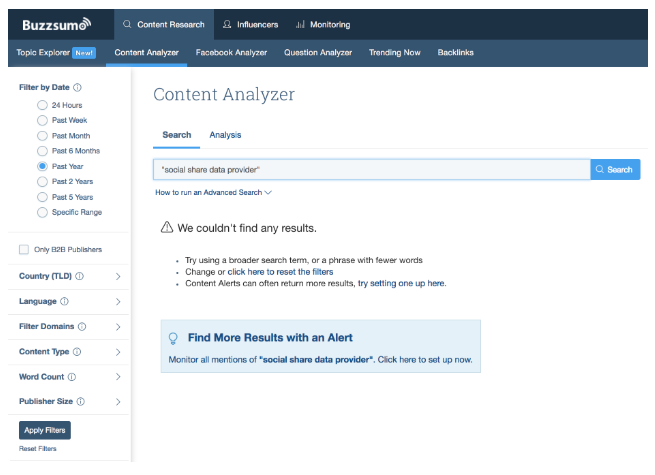Select the Past 5 Years date filter
Viewport: 655px width, 475px height.
pyautogui.click(x=42, y=197)
